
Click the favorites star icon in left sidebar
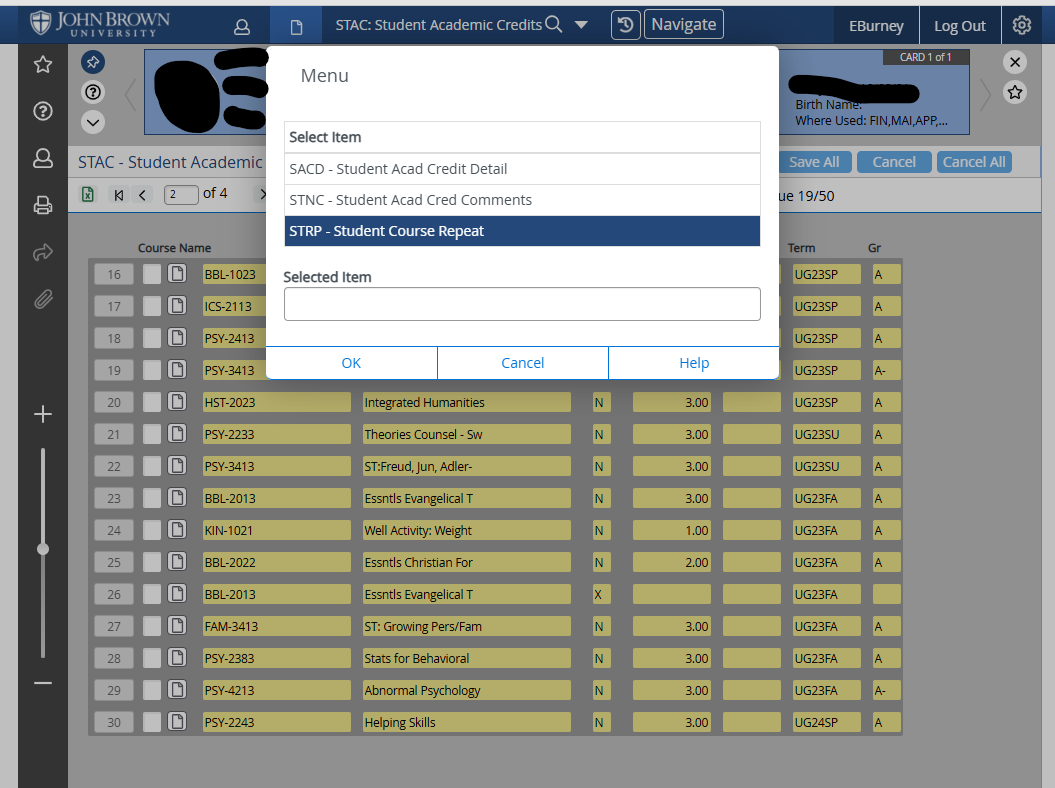pyautogui.click(x=43, y=65)
